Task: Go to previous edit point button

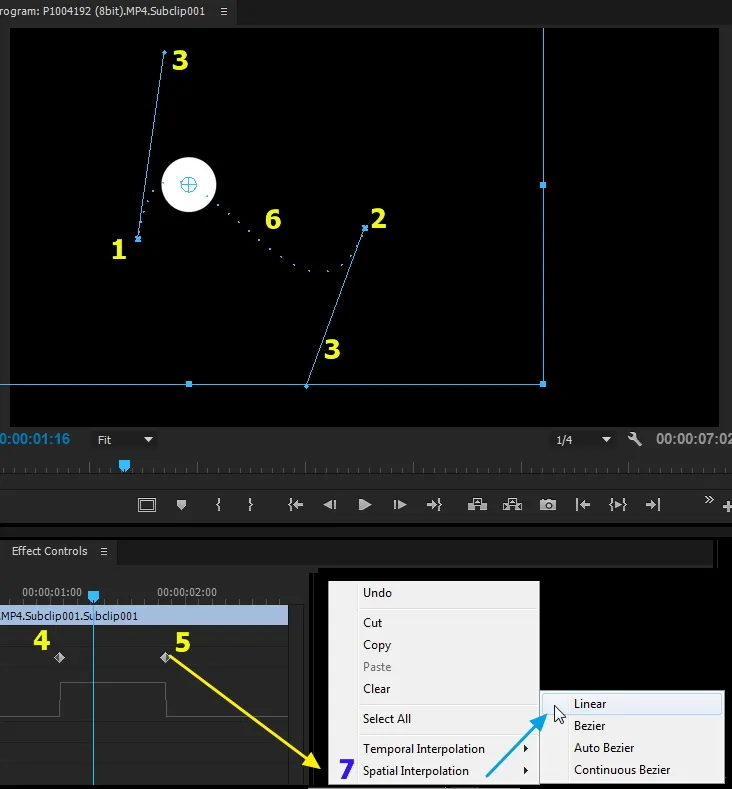Action: pyautogui.click(x=583, y=505)
